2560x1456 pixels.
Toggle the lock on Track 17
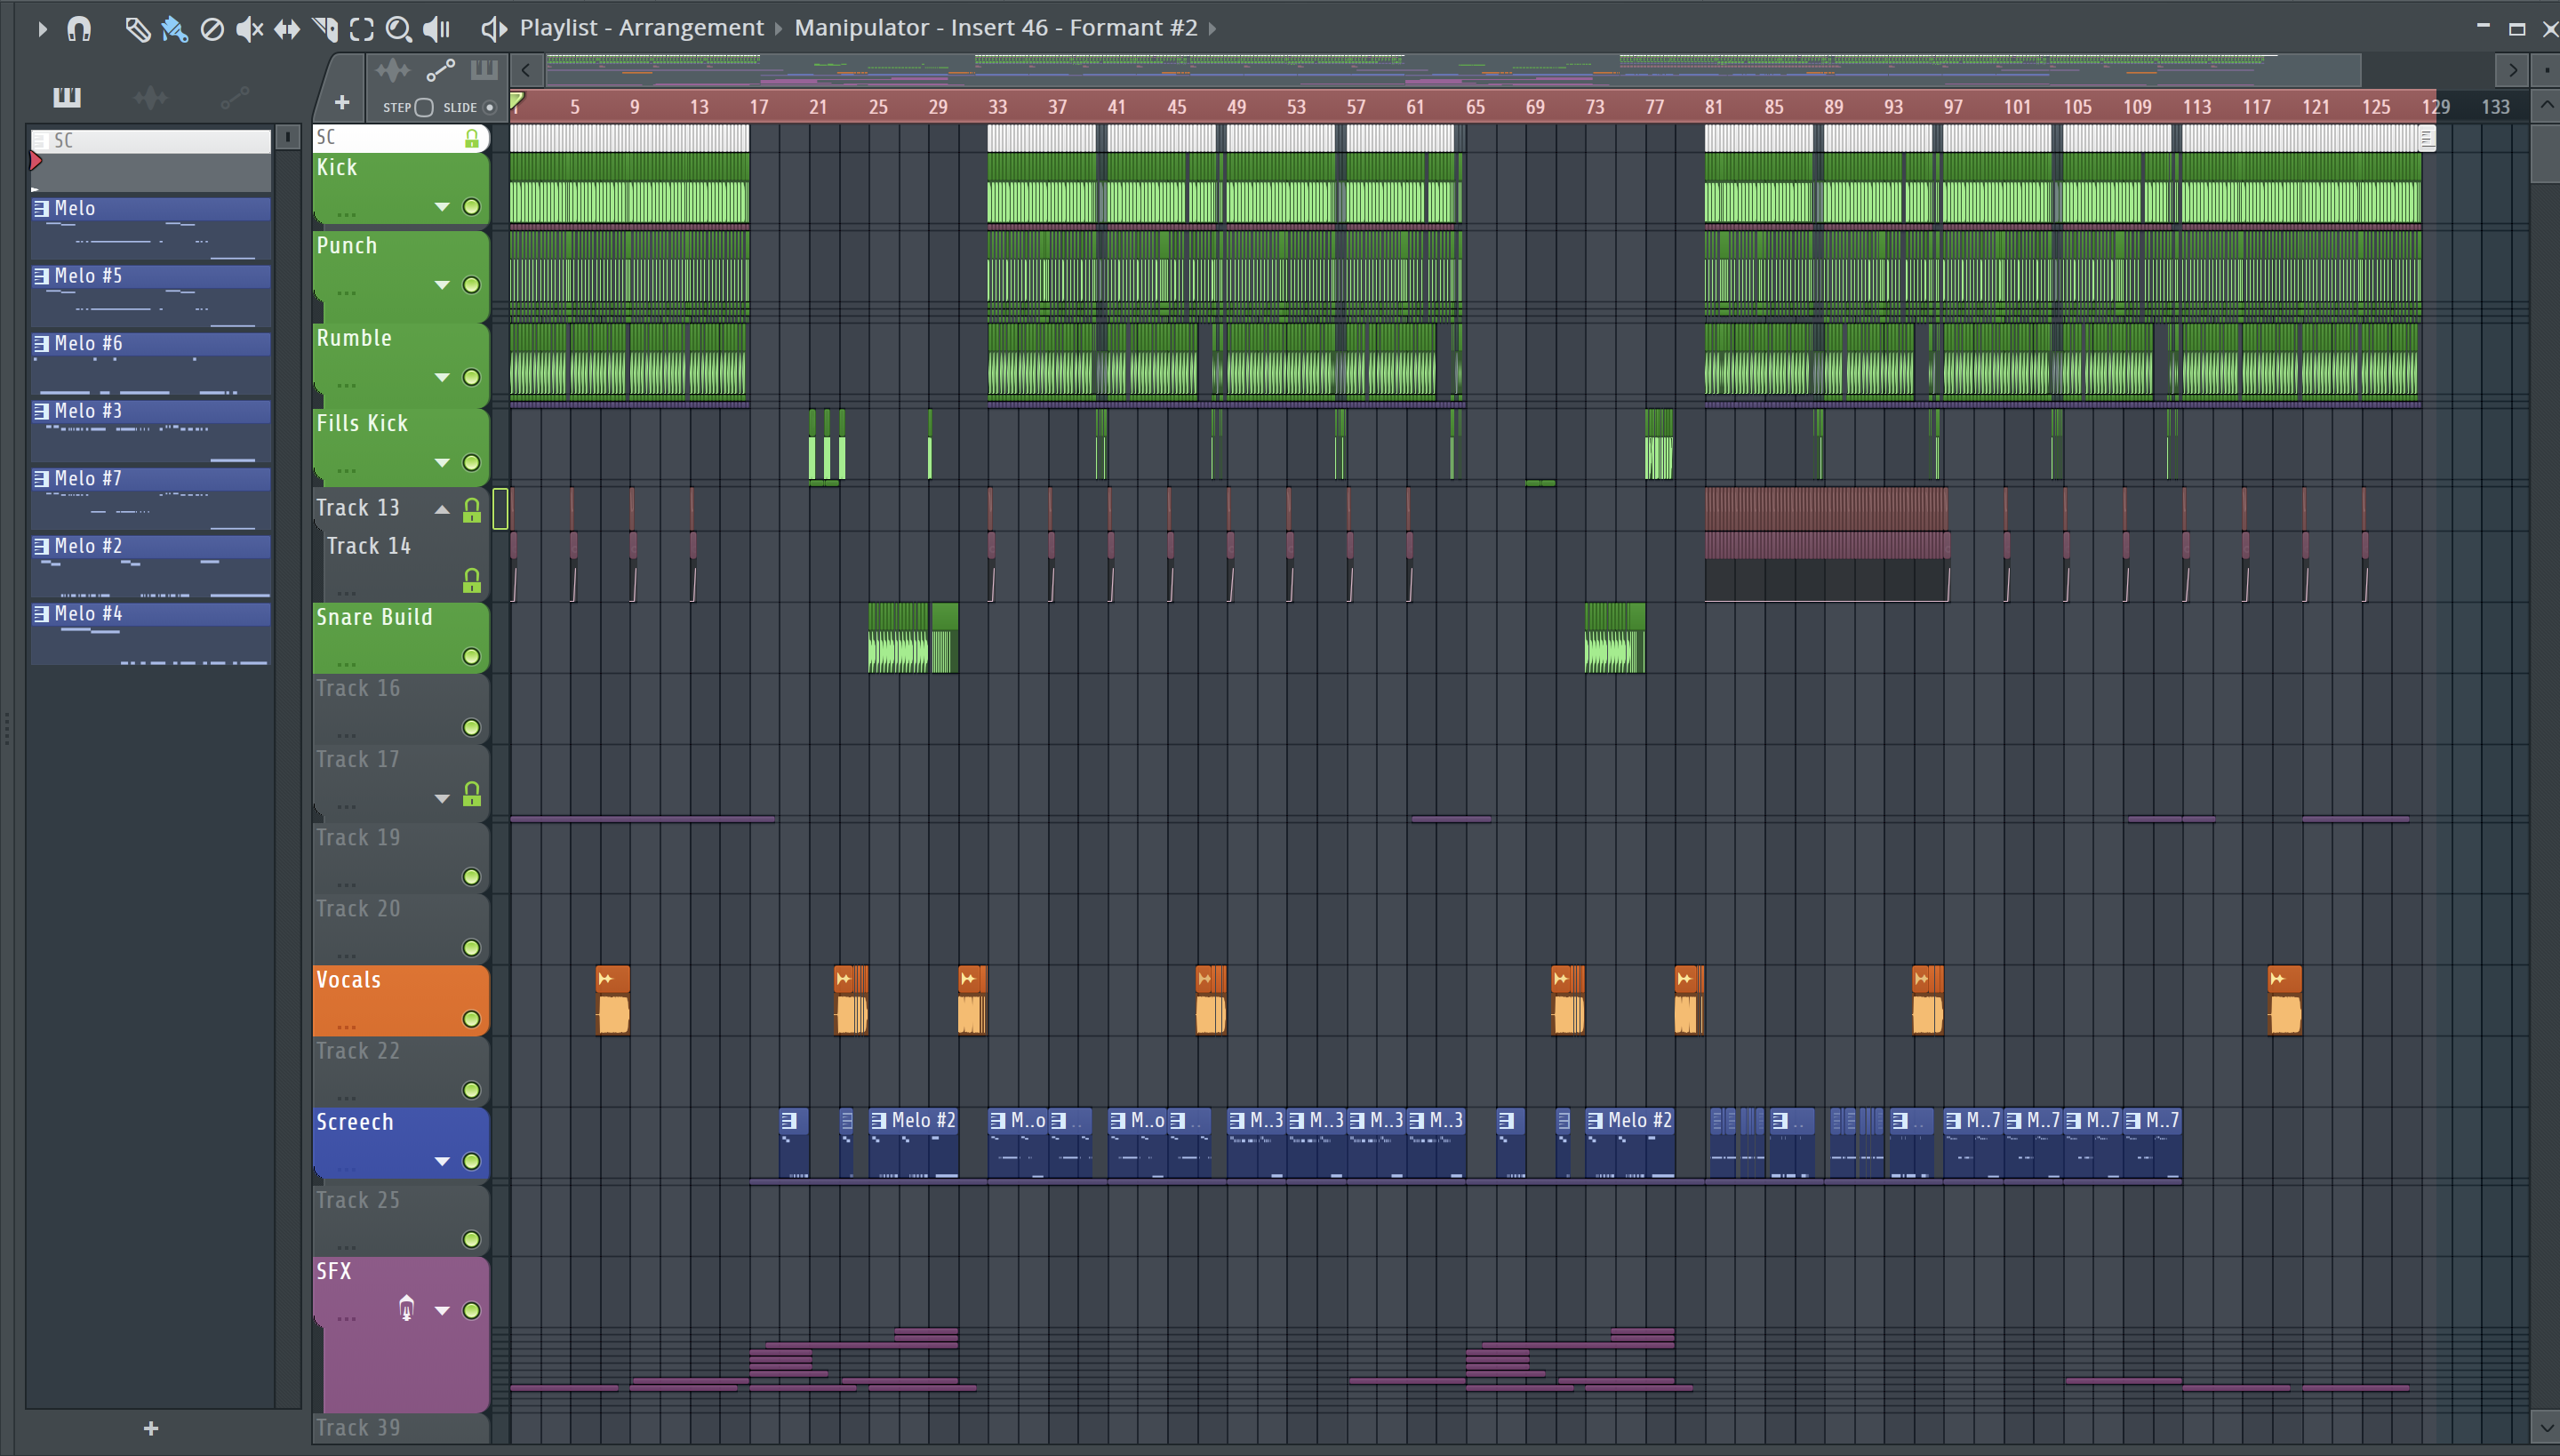(471, 794)
